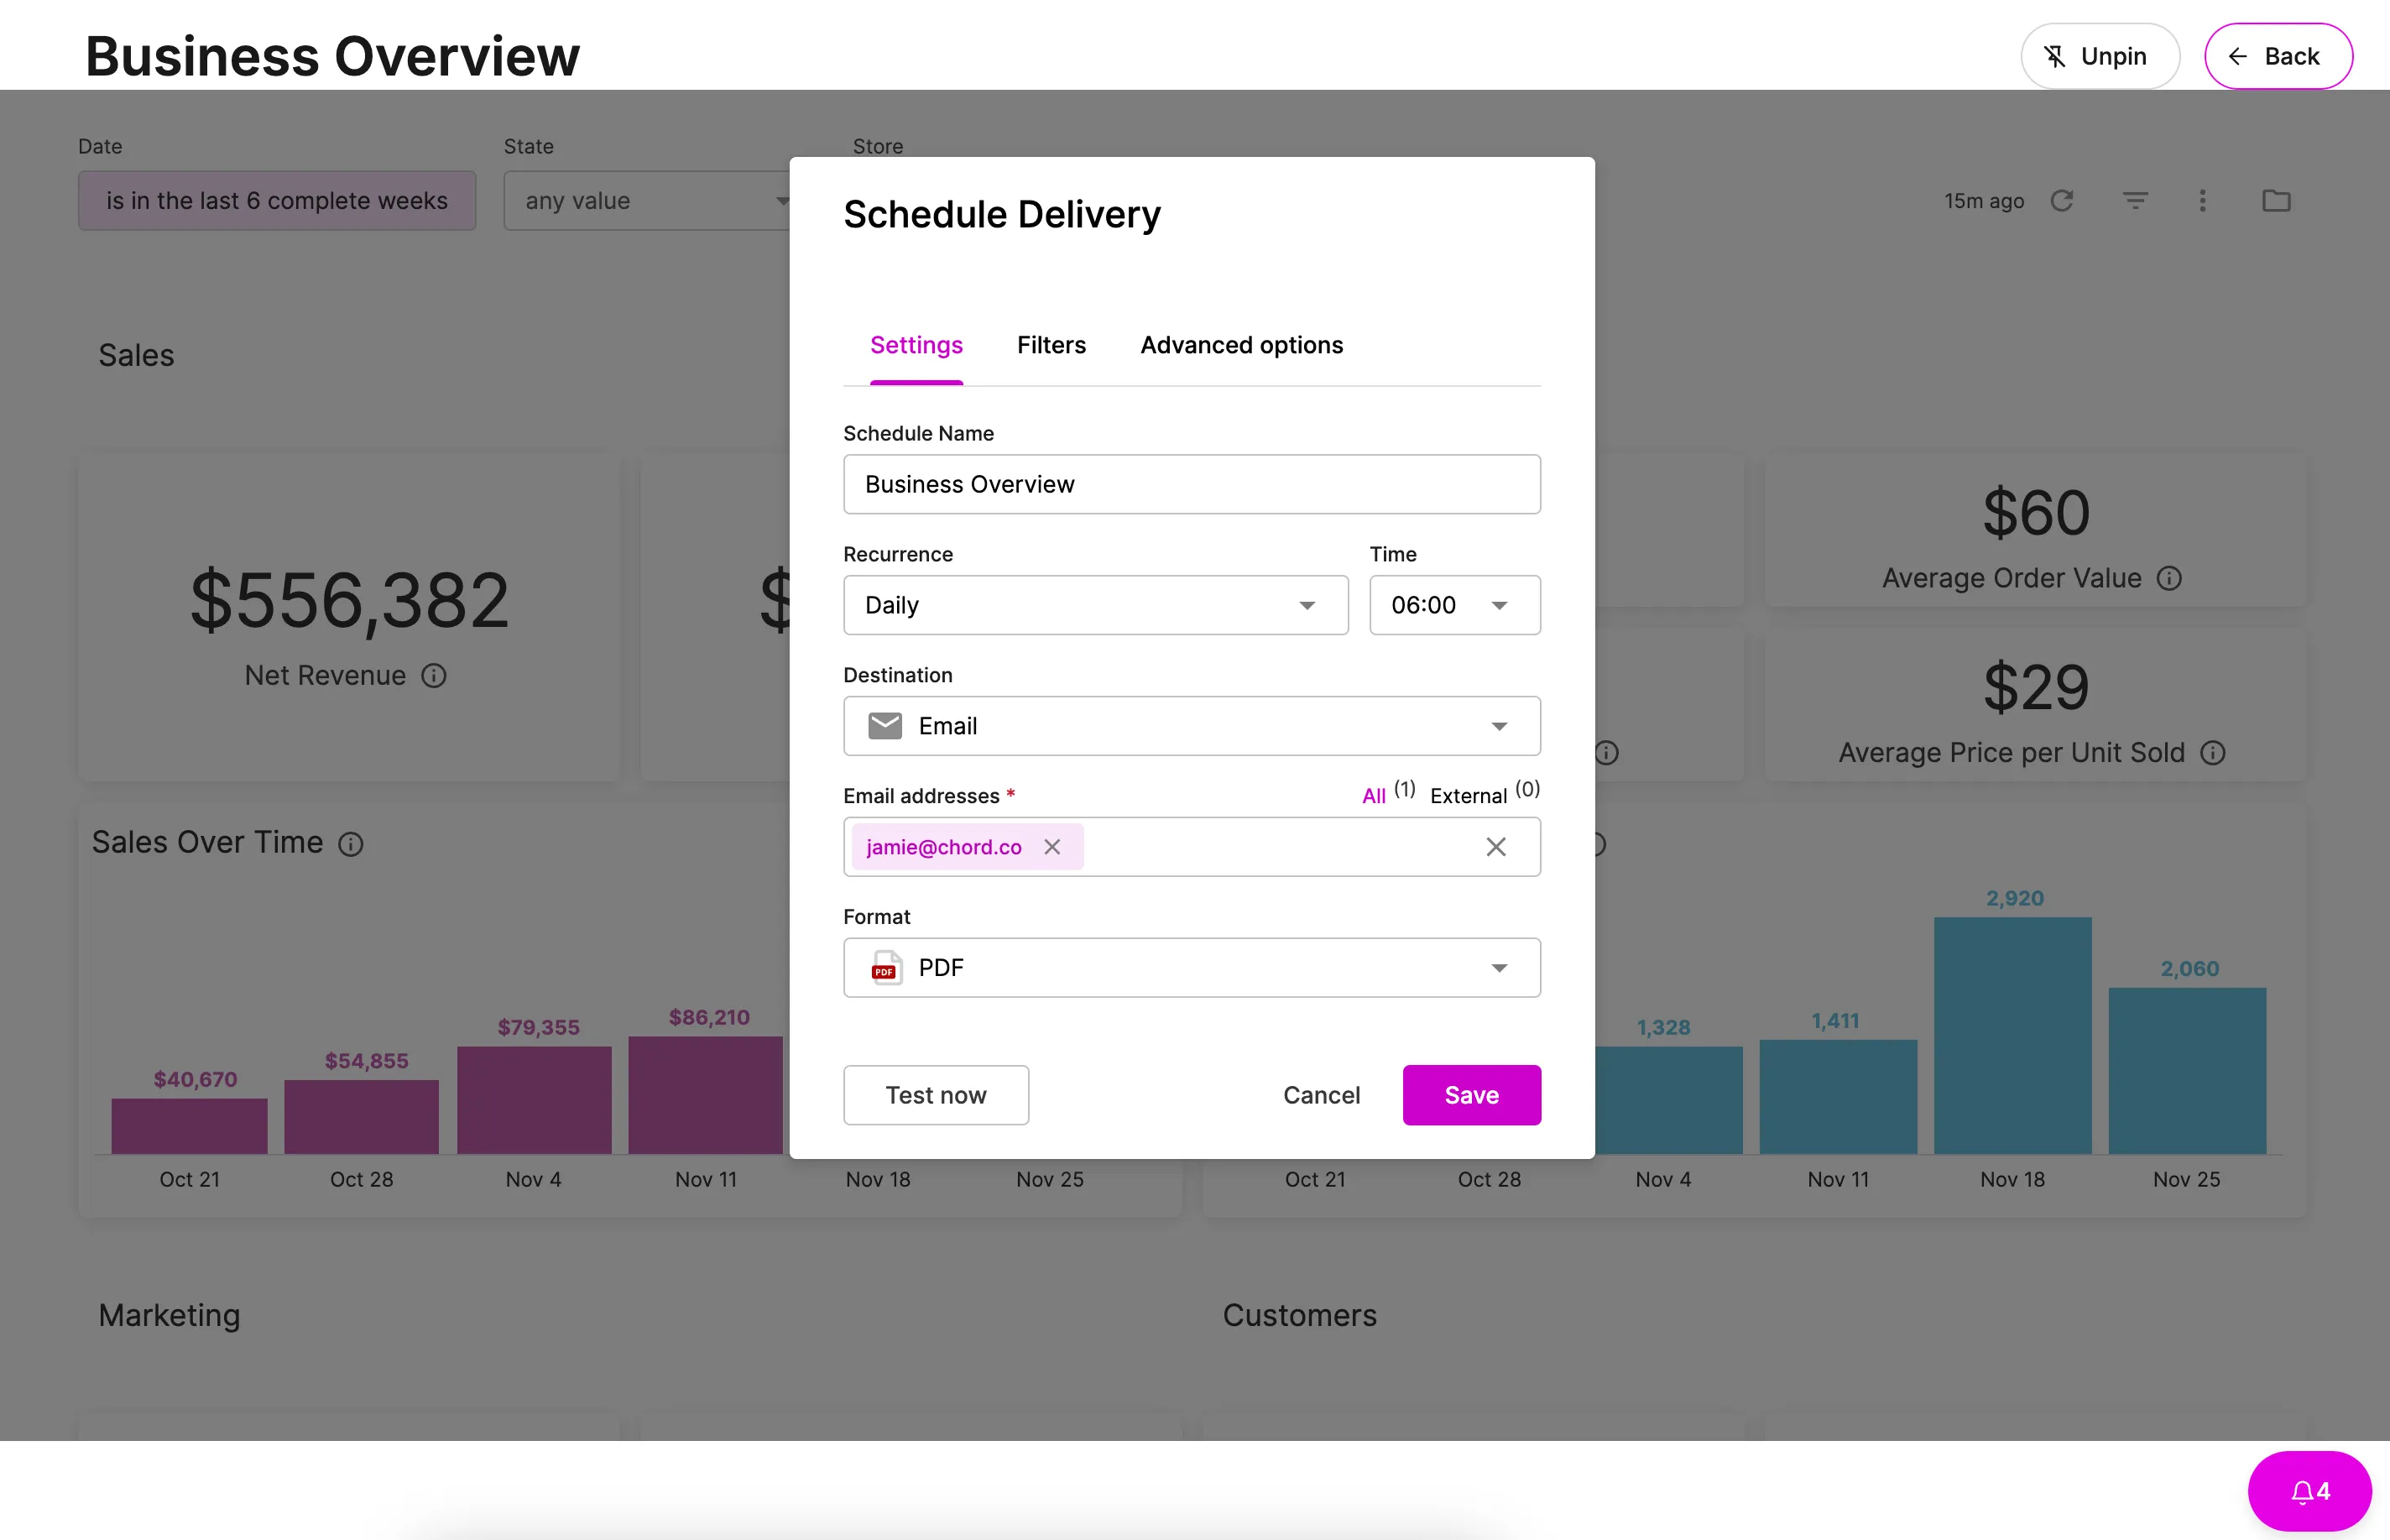Click the 2,920 bar for Nov 18

tap(2012, 1036)
